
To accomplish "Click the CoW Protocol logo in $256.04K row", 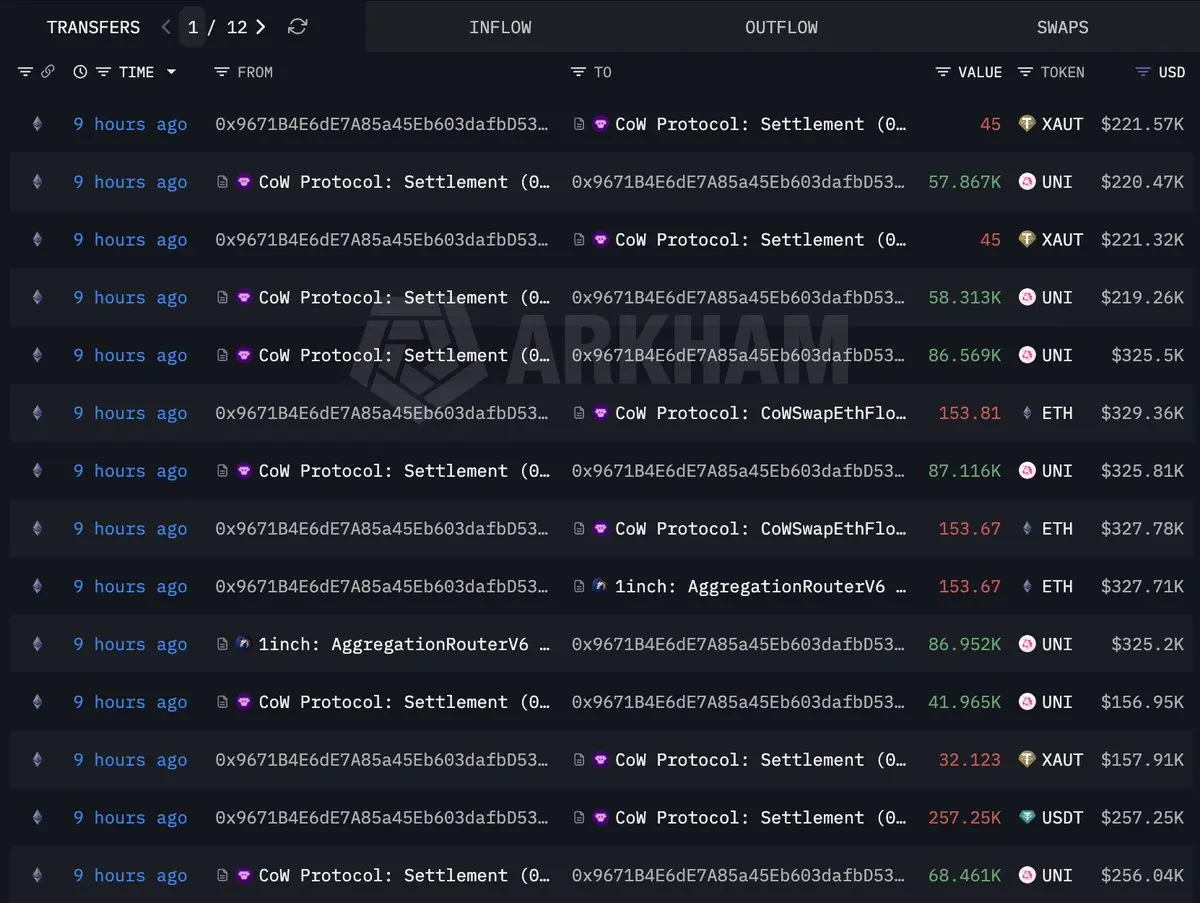I will pos(244,876).
